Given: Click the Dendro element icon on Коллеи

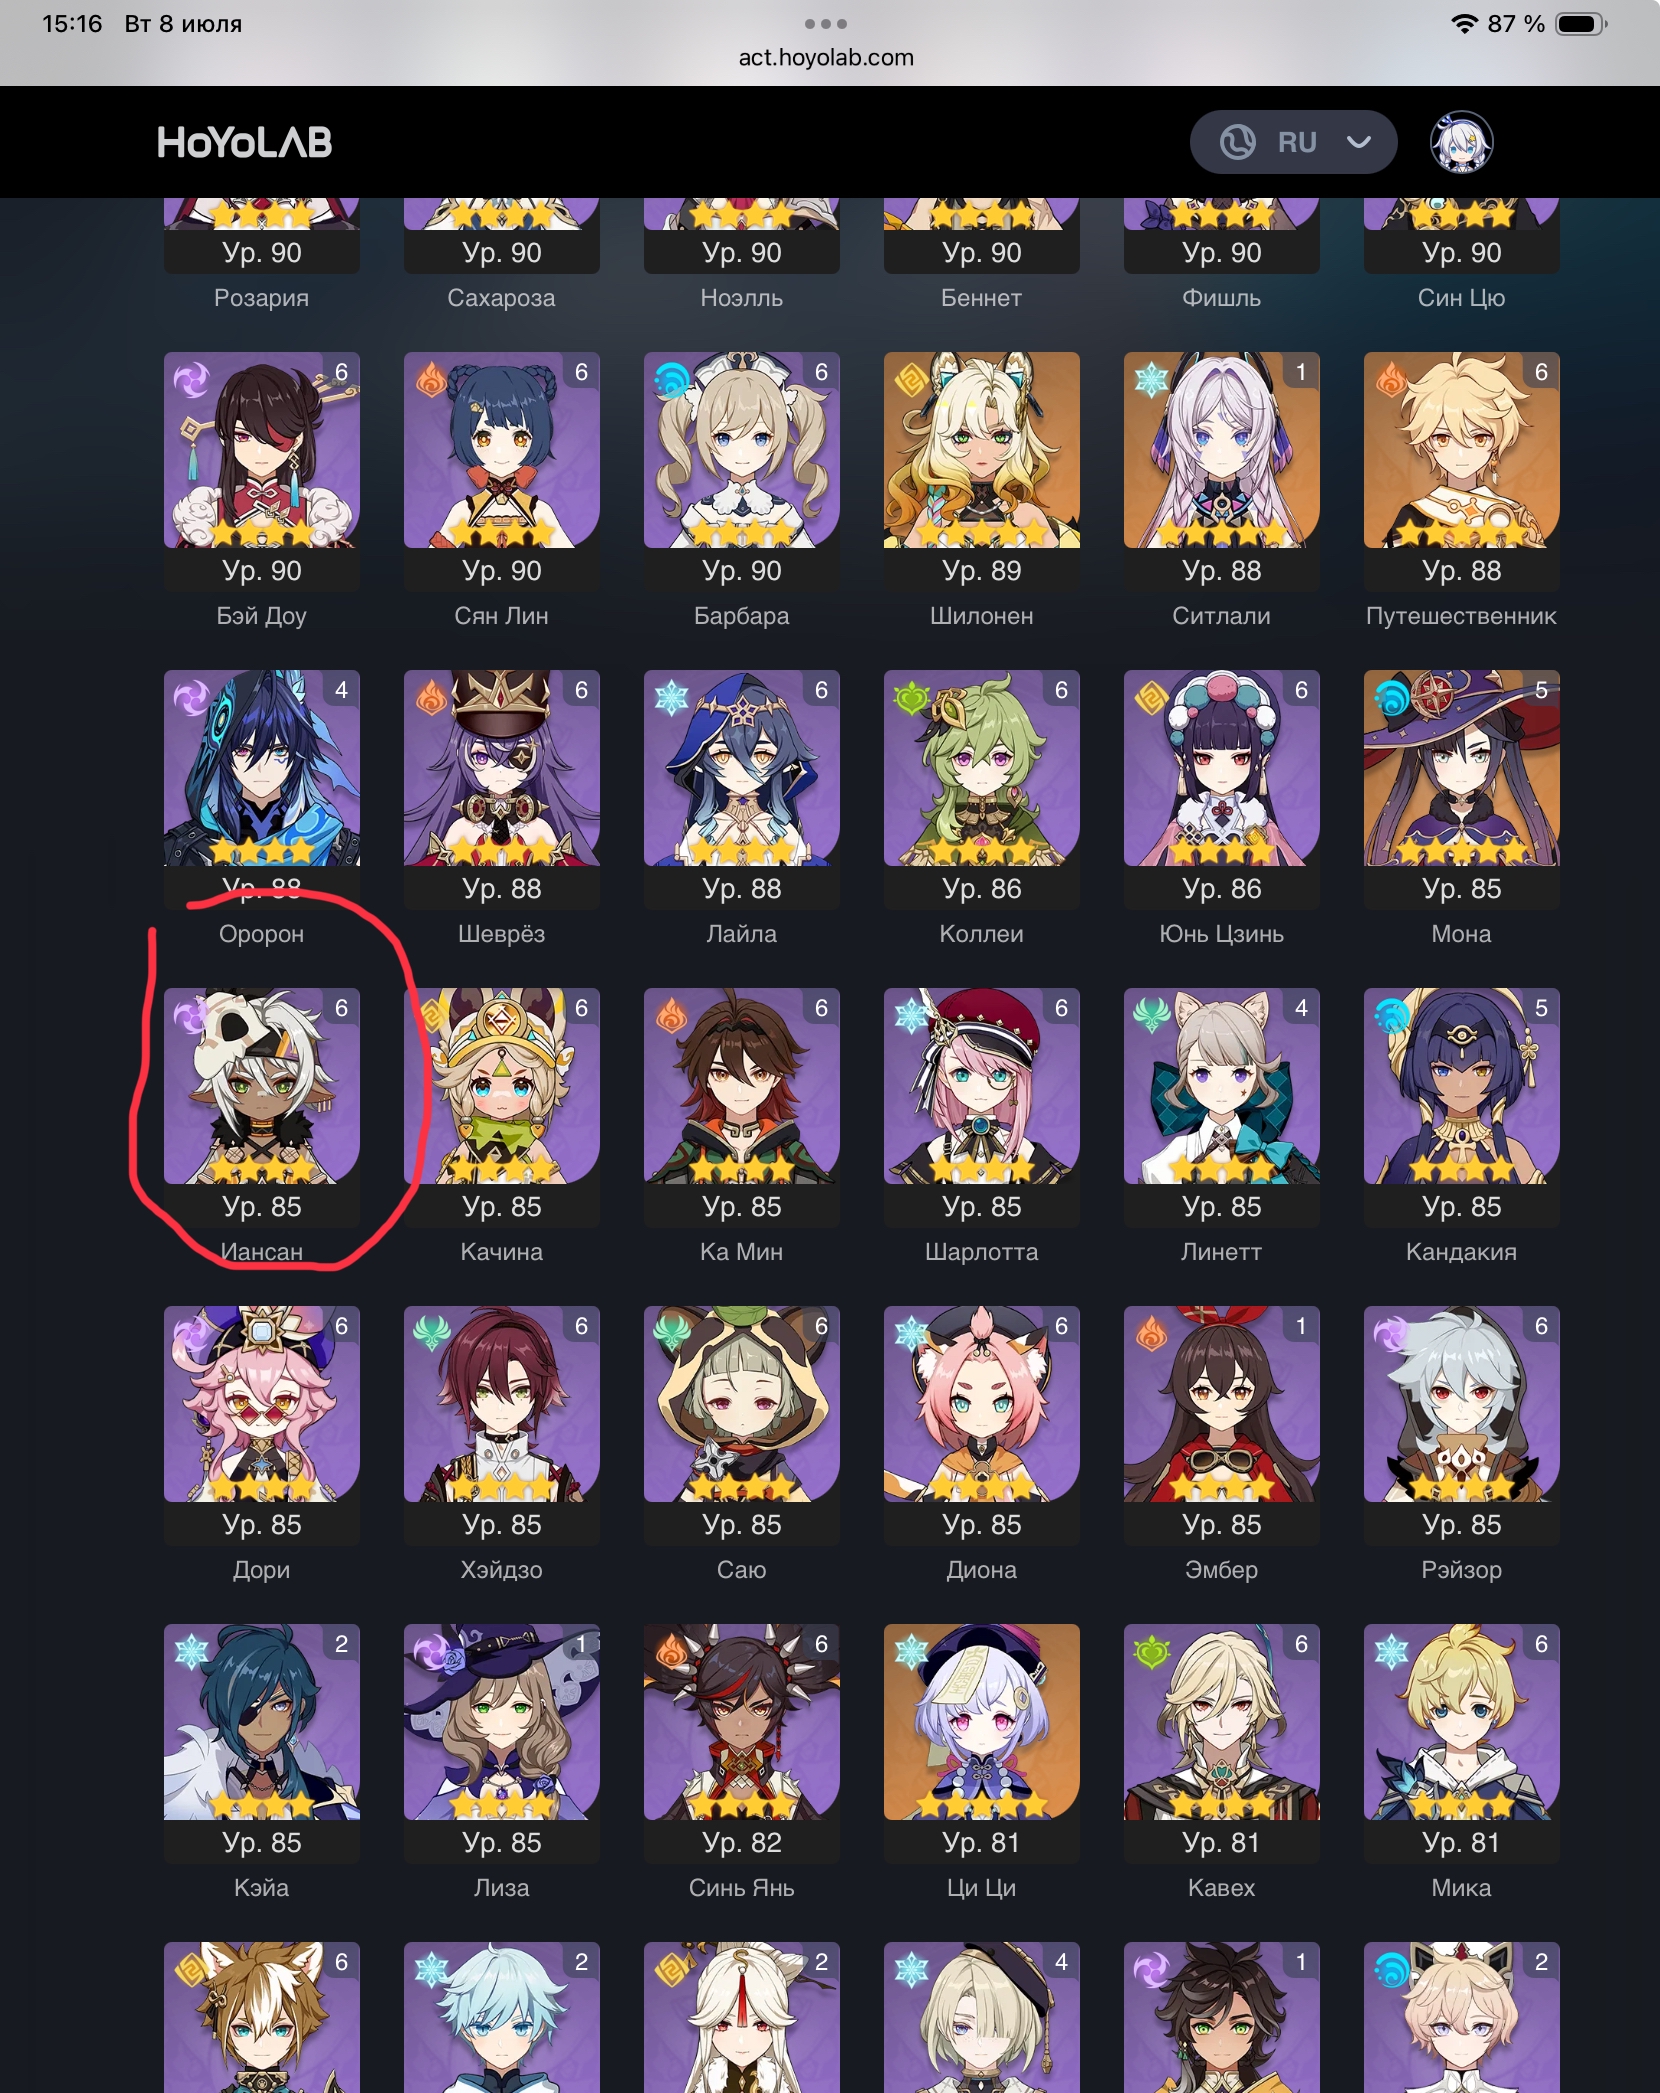Looking at the screenshot, I should 912,698.
